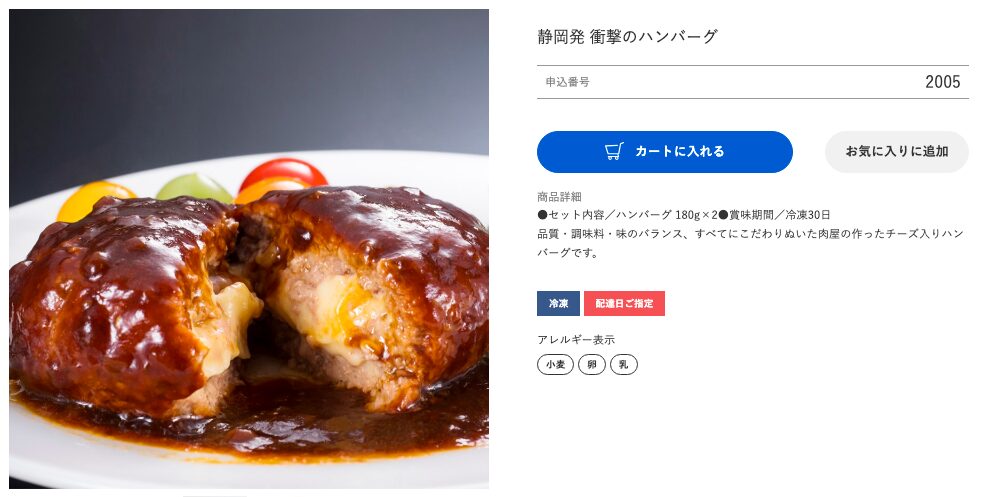Click the セット内容 ハンバーグ 180g×2 line
Viewport: 981px width, 497px height.
tap(627, 215)
